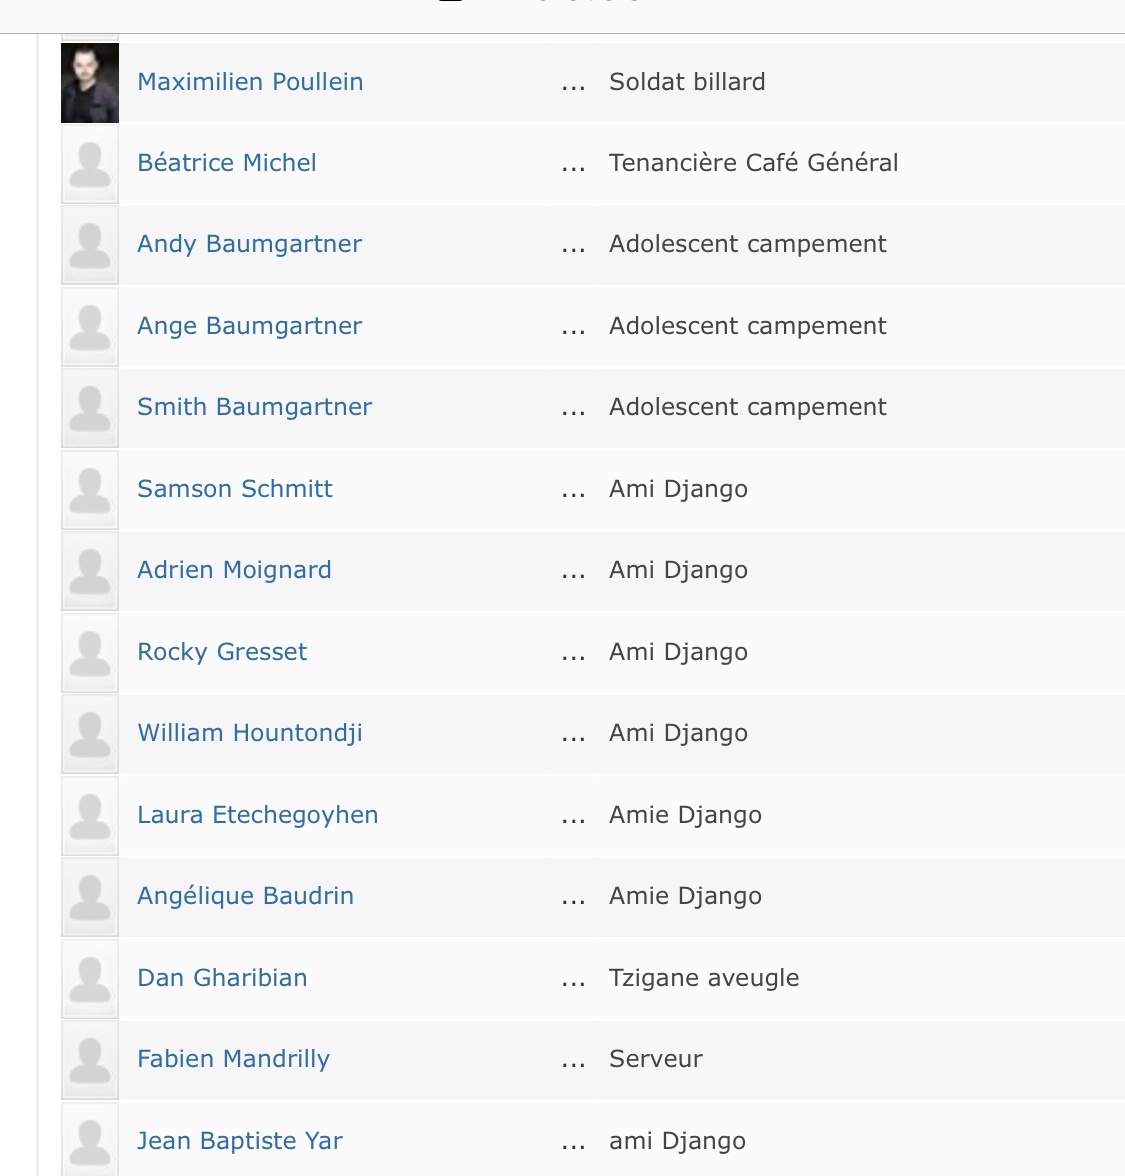Click silhouette icon next to Rocky Gresset

coord(90,653)
